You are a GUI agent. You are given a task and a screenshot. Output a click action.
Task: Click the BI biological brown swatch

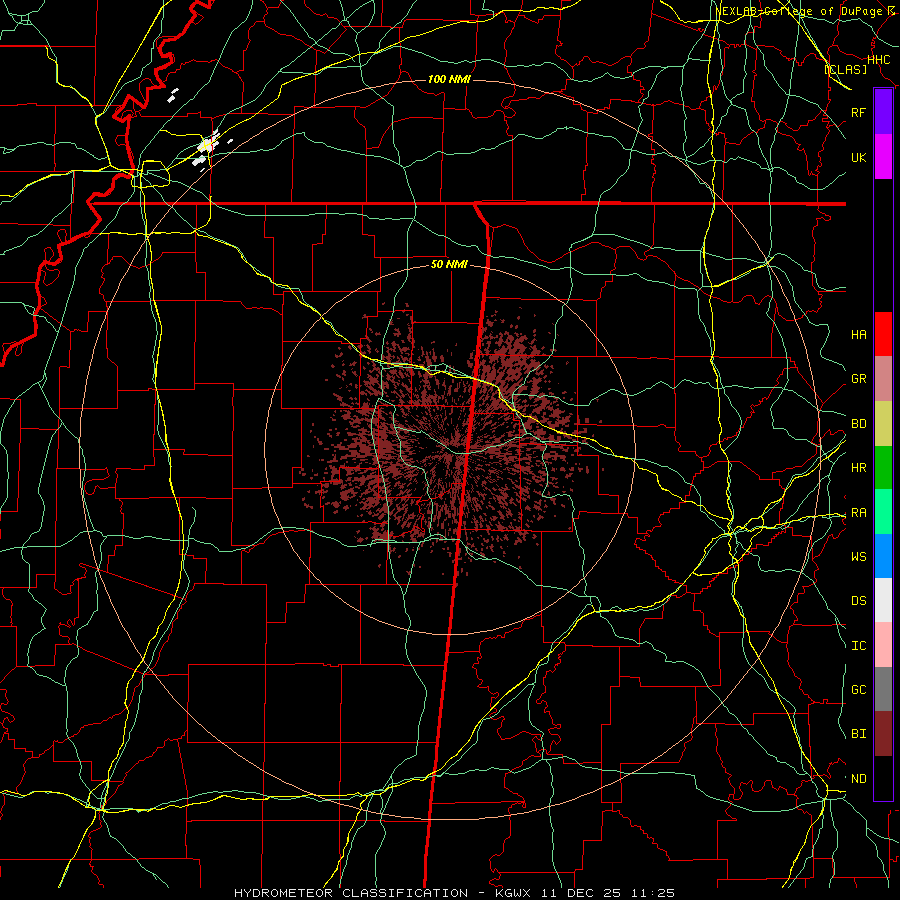pyautogui.click(x=883, y=734)
